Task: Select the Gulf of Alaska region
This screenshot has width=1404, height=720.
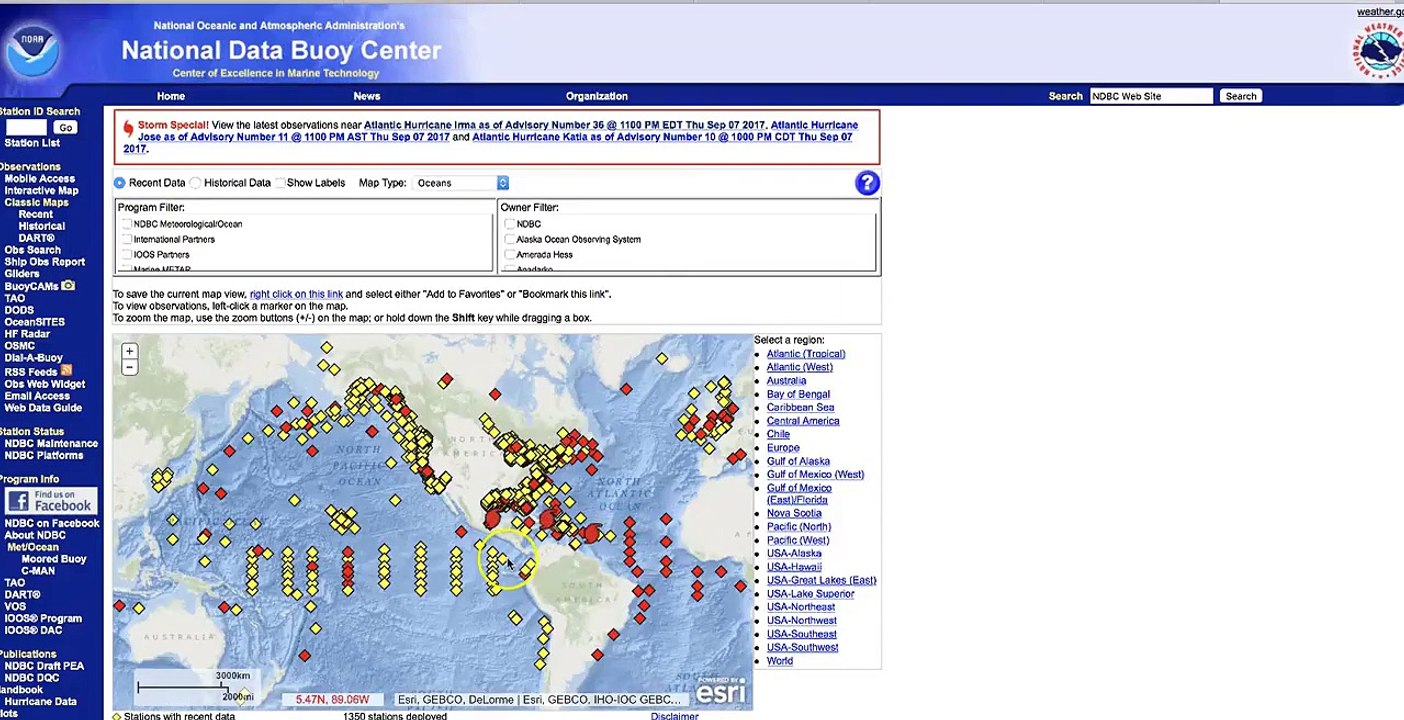Action: click(x=798, y=462)
